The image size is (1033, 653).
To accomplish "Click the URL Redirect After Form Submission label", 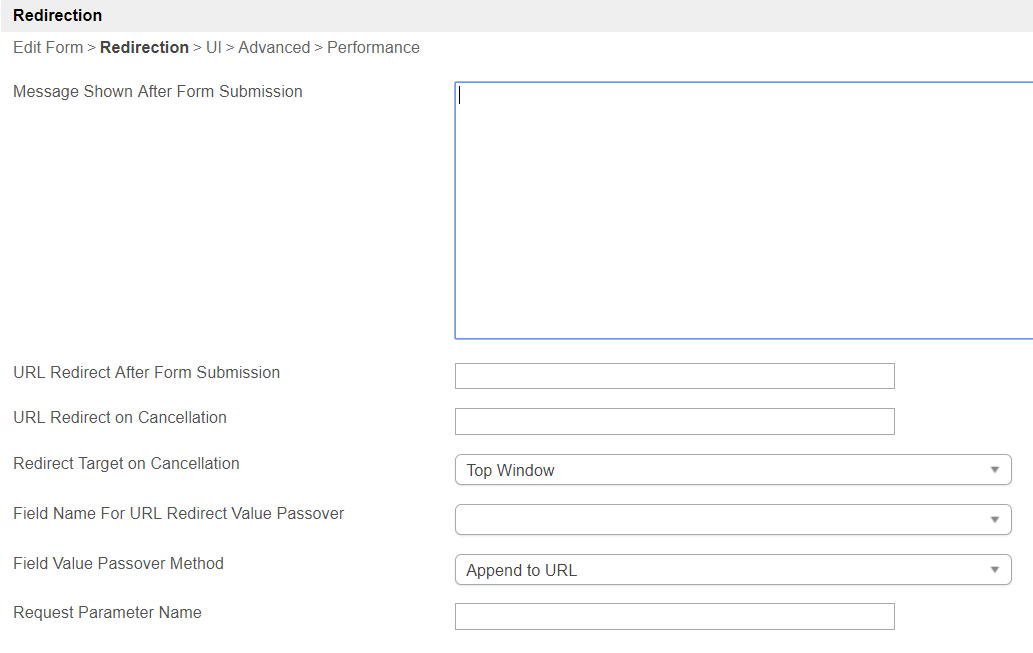I will coord(146,373).
